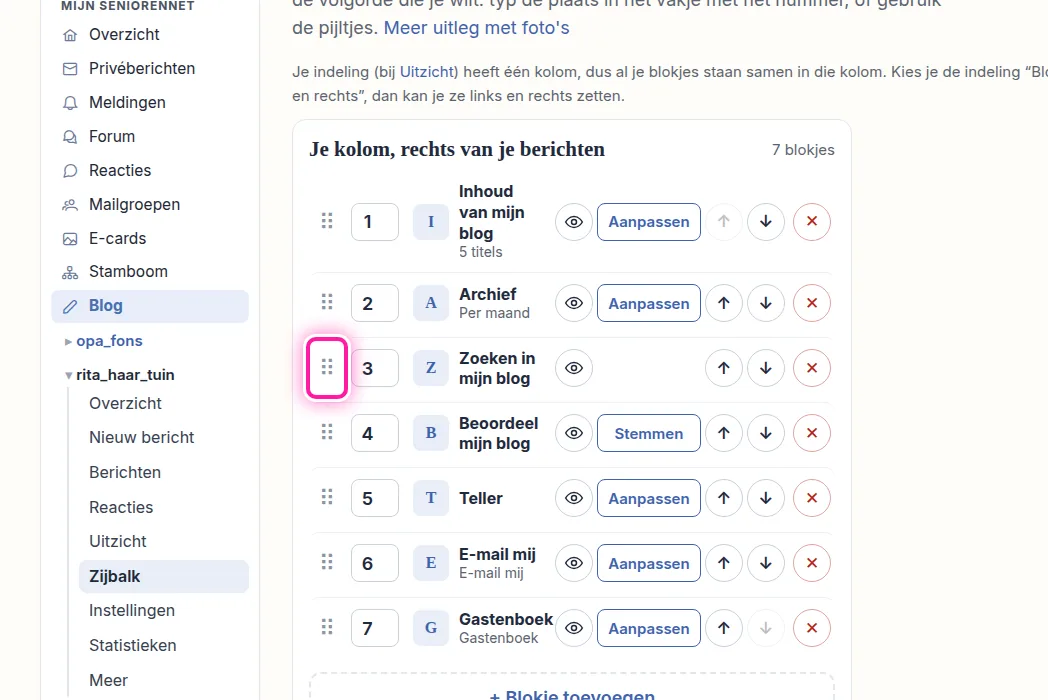
Task: Remove the E-mail mij block
Action: click(812, 563)
